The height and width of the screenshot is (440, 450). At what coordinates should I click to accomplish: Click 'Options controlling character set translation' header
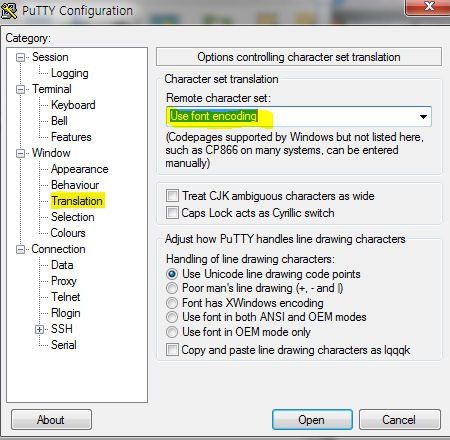(299, 57)
